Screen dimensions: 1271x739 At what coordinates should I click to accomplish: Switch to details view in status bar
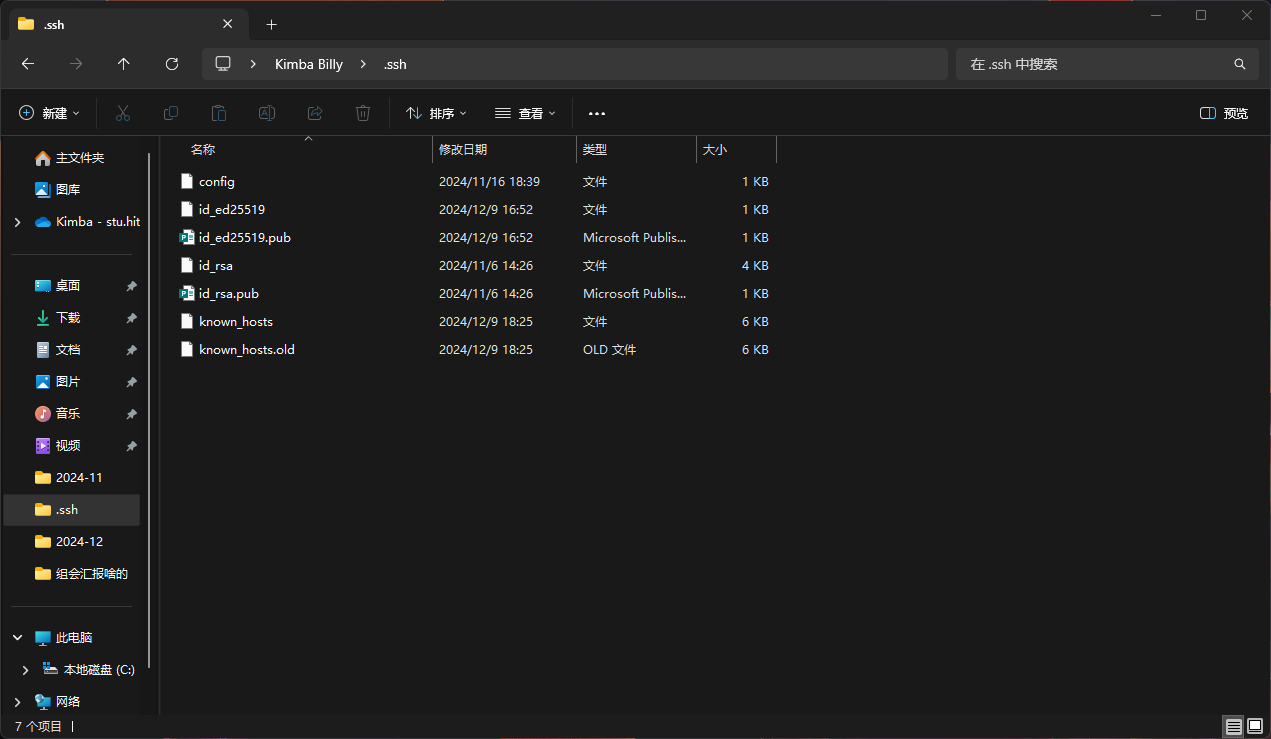pos(1233,726)
